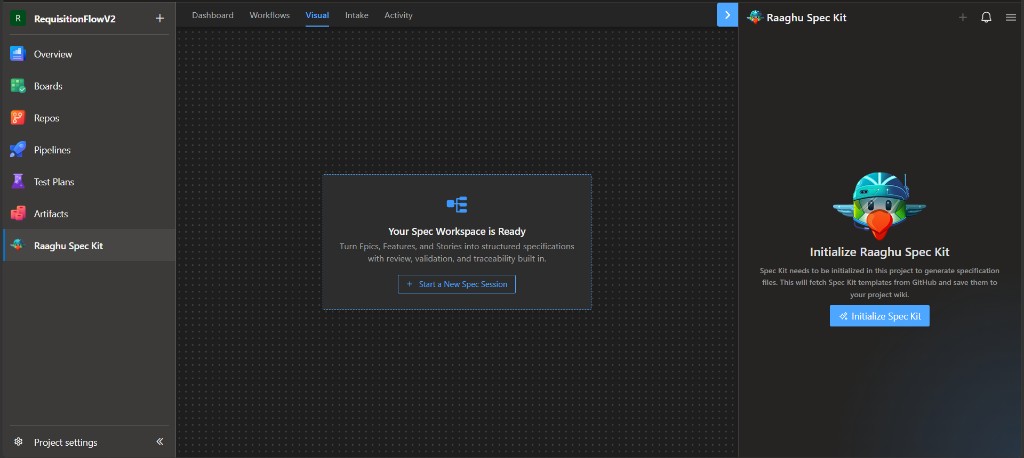Viewport: 1024px width, 458px height.
Task: Click 'Your Spec Workspace is Ready' heading
Action: tap(457, 231)
